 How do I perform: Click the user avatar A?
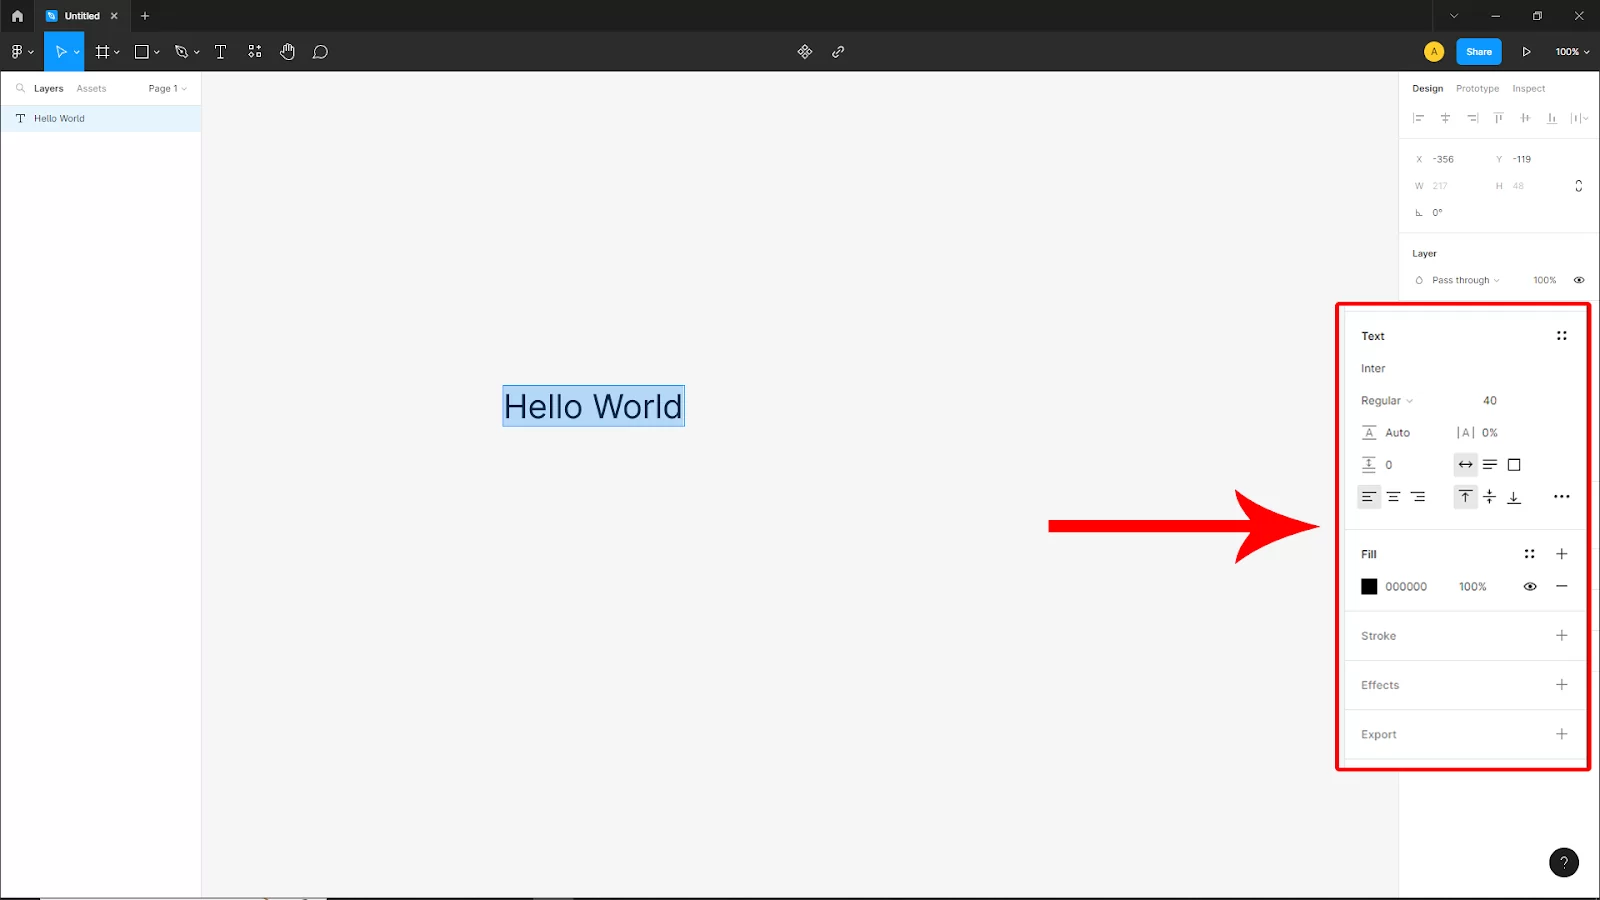[x=1434, y=52]
